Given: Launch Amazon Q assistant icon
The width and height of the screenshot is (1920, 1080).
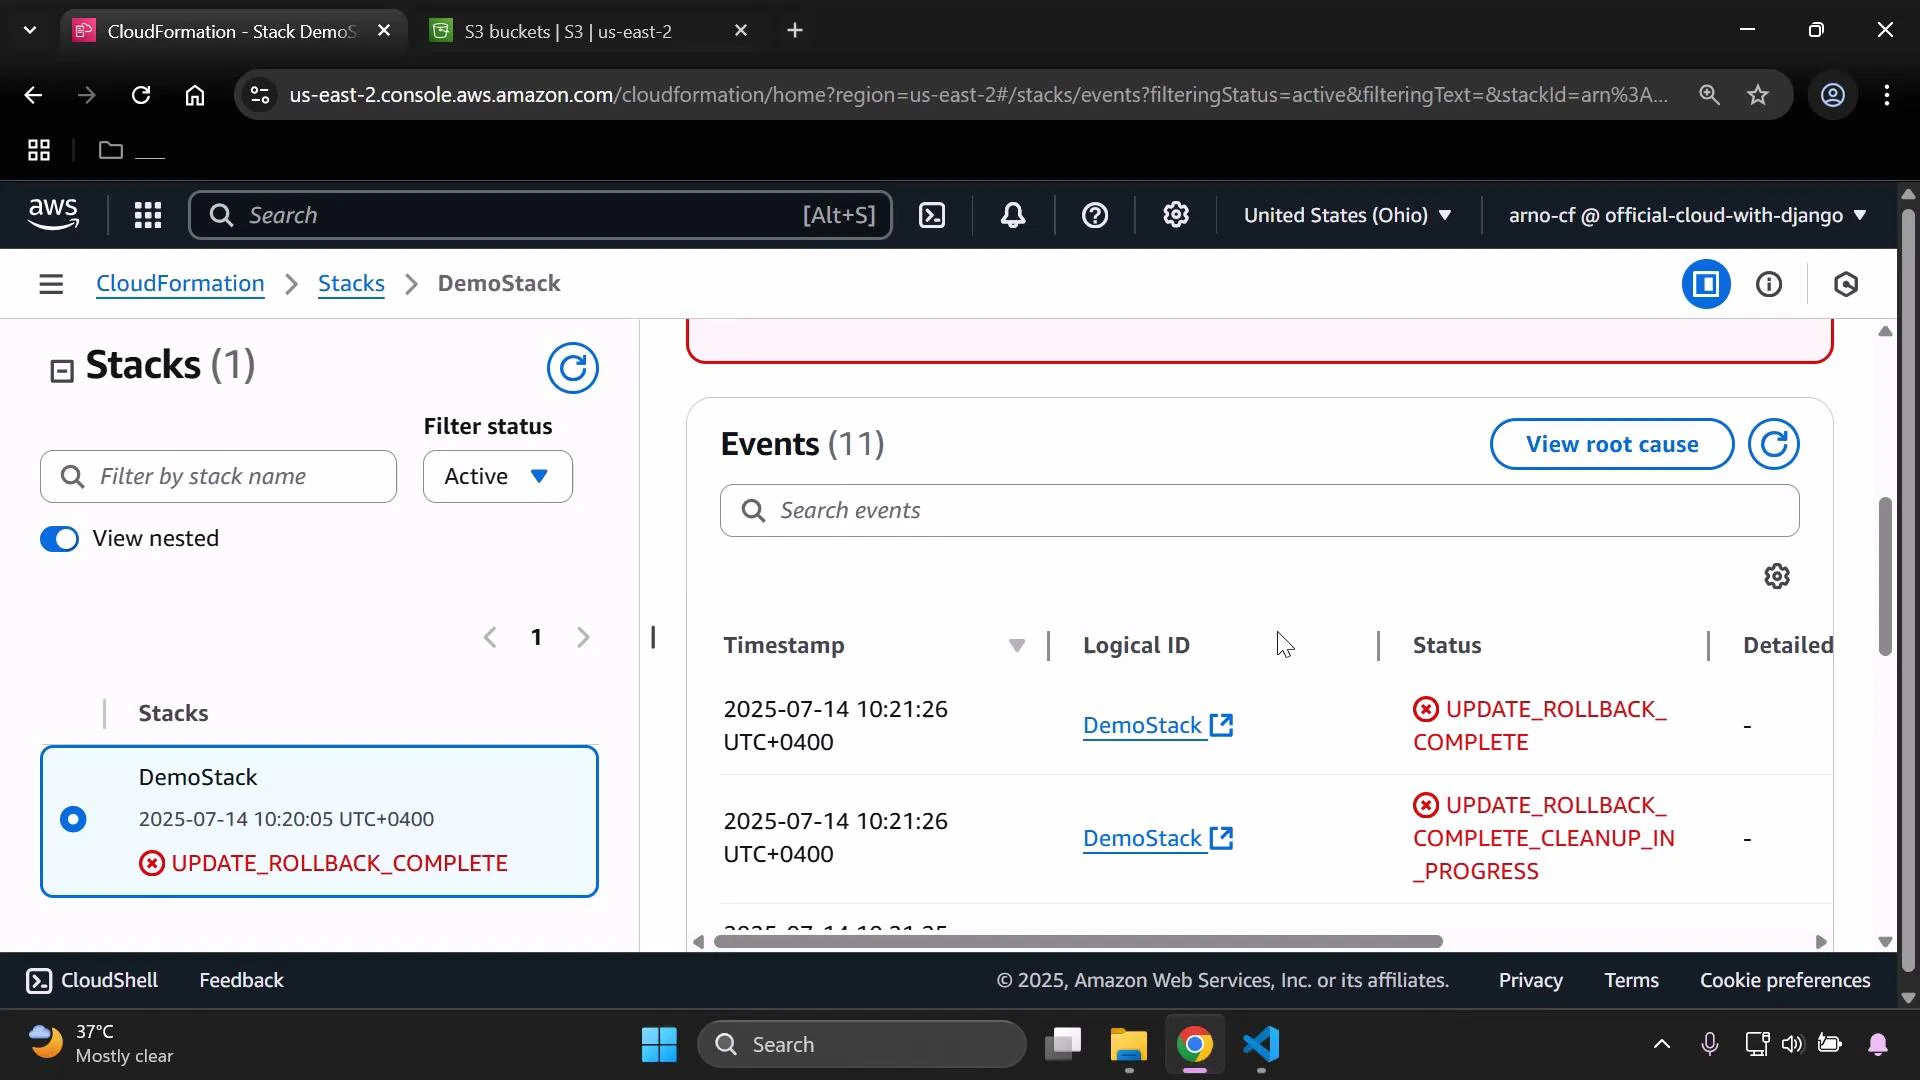Looking at the screenshot, I should pos(1846,284).
